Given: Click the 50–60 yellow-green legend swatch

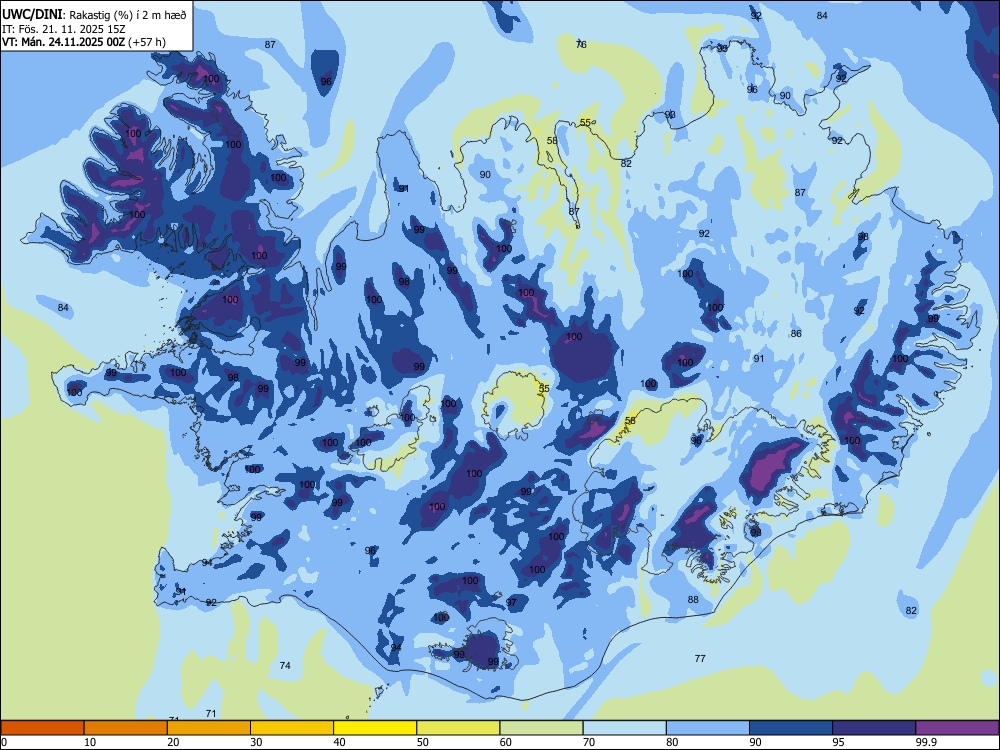Looking at the screenshot, I should coord(458,728).
